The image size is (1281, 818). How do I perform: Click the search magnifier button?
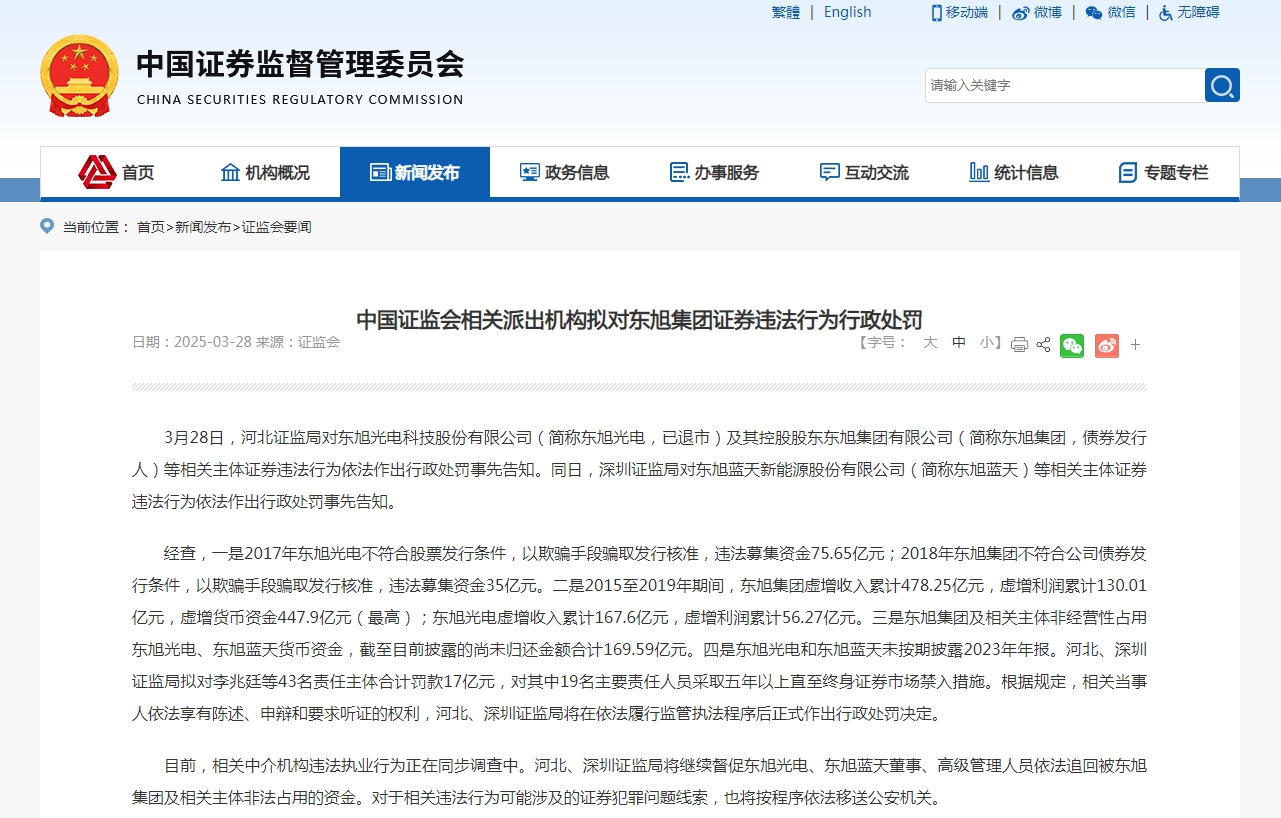(x=1222, y=85)
